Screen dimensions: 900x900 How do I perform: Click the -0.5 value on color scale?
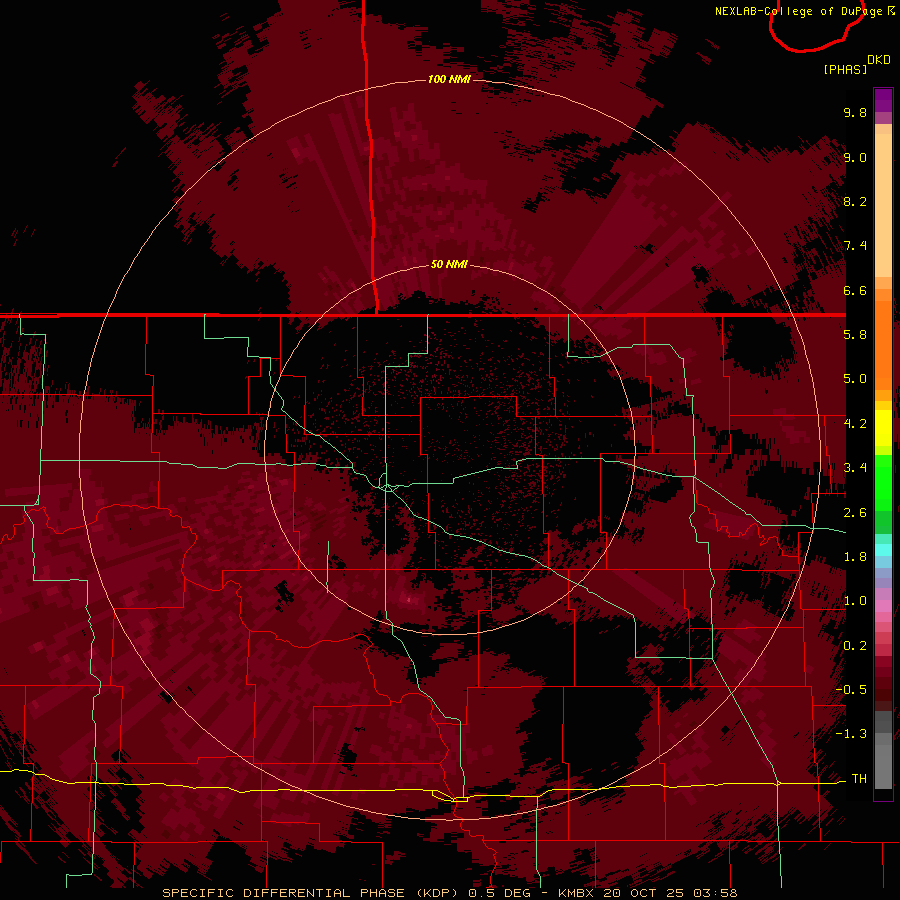pos(851,690)
